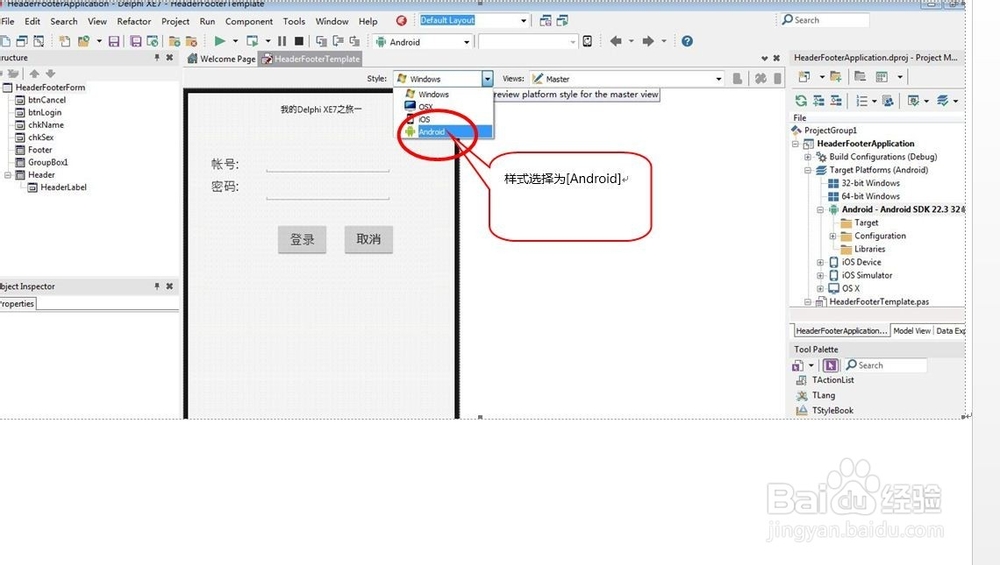Click the Save All toolbar icon
Screen dimensions: 1000x565
136,41
